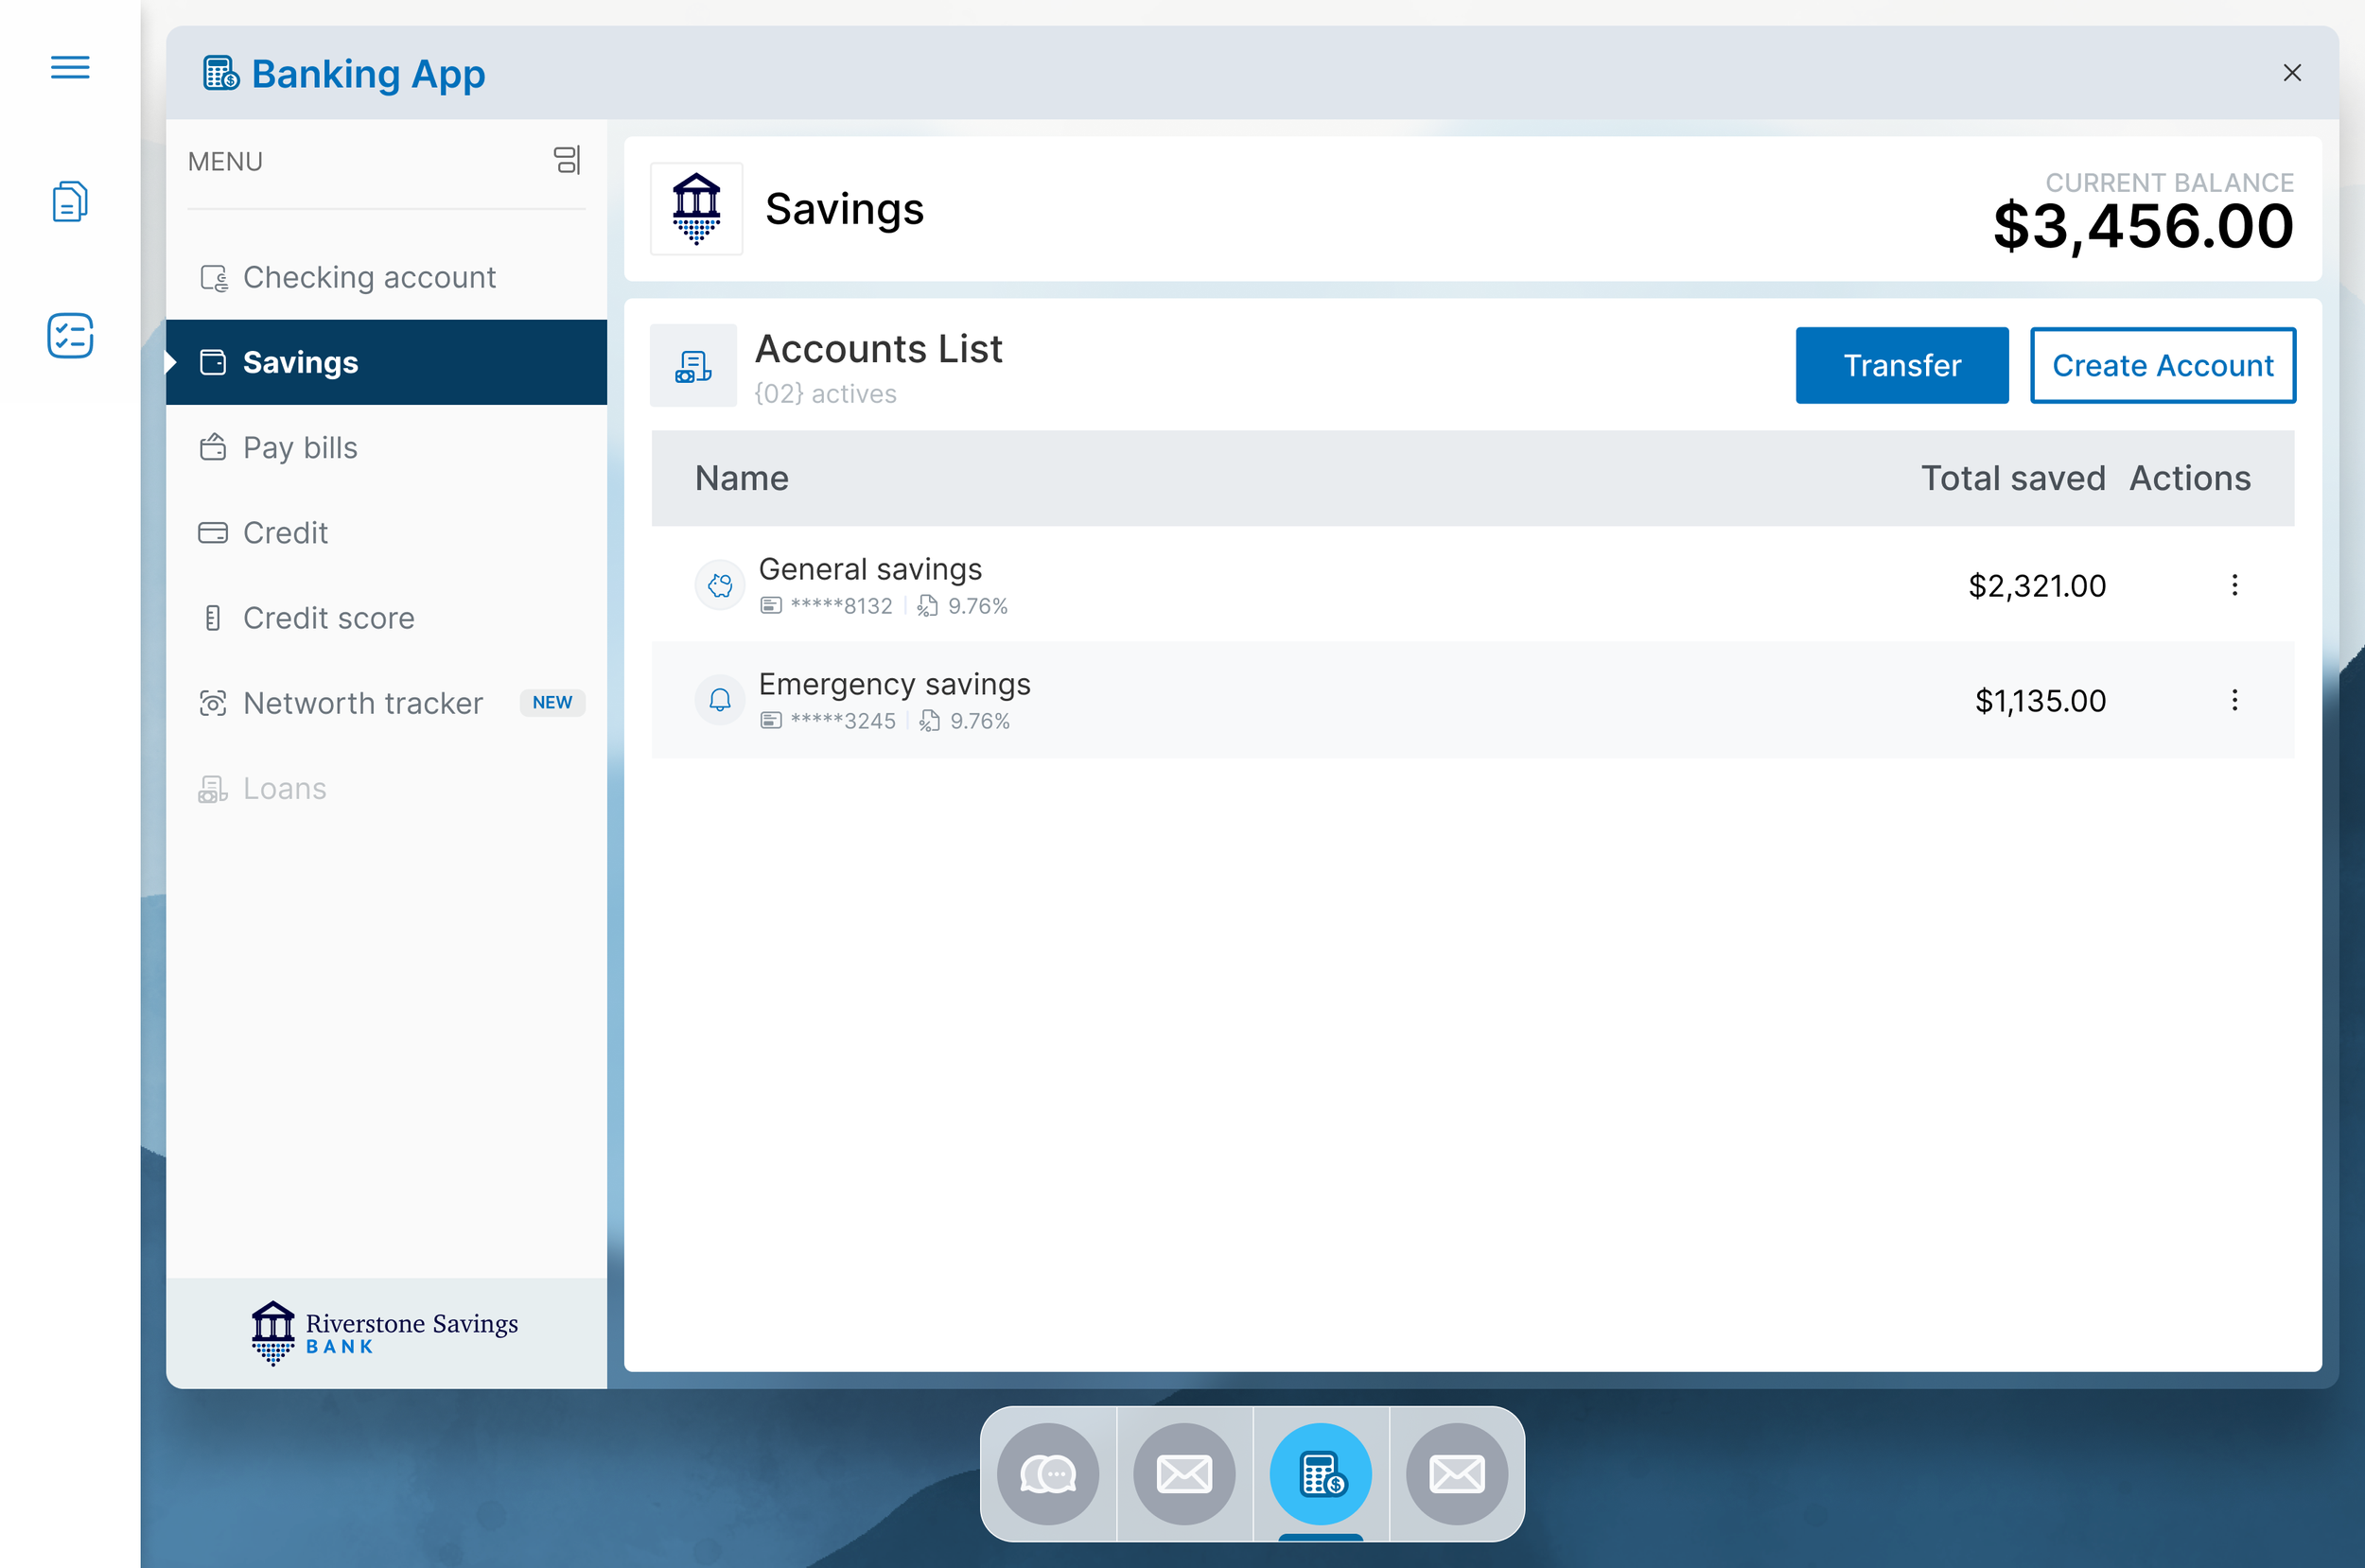
Task: Click the Transfer button
Action: (x=1901, y=365)
